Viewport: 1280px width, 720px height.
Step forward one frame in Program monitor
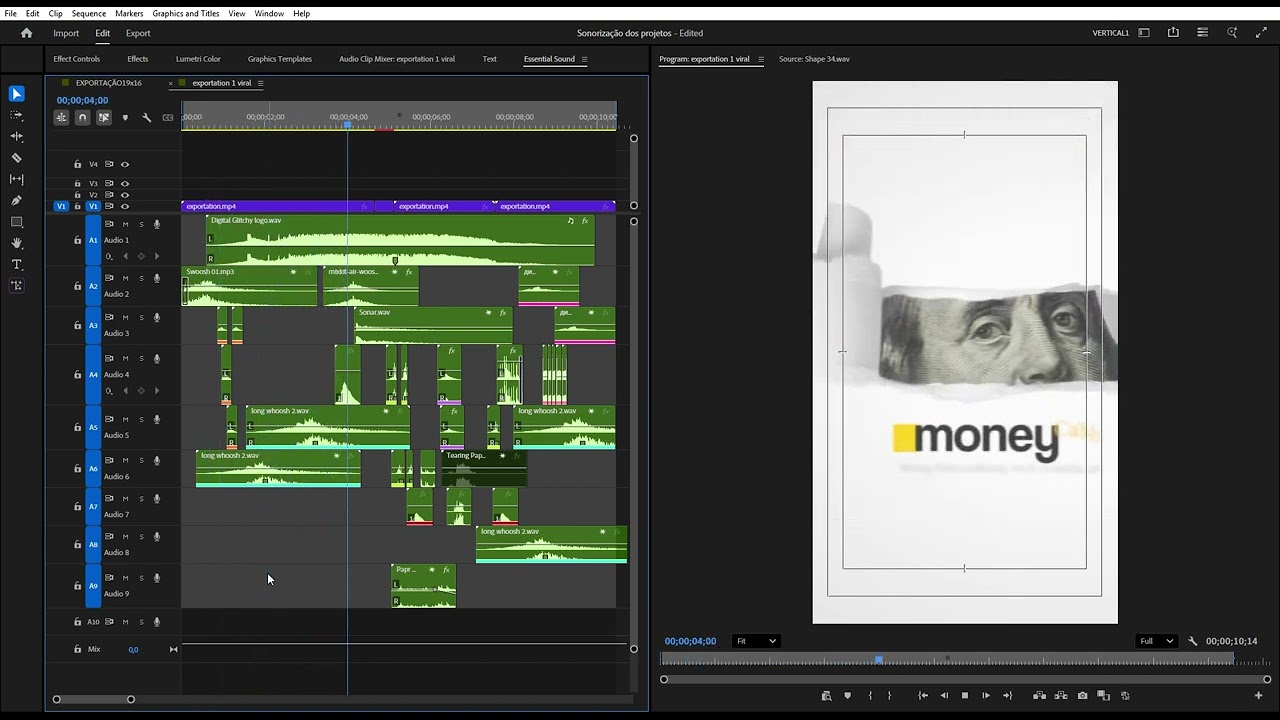click(986, 696)
